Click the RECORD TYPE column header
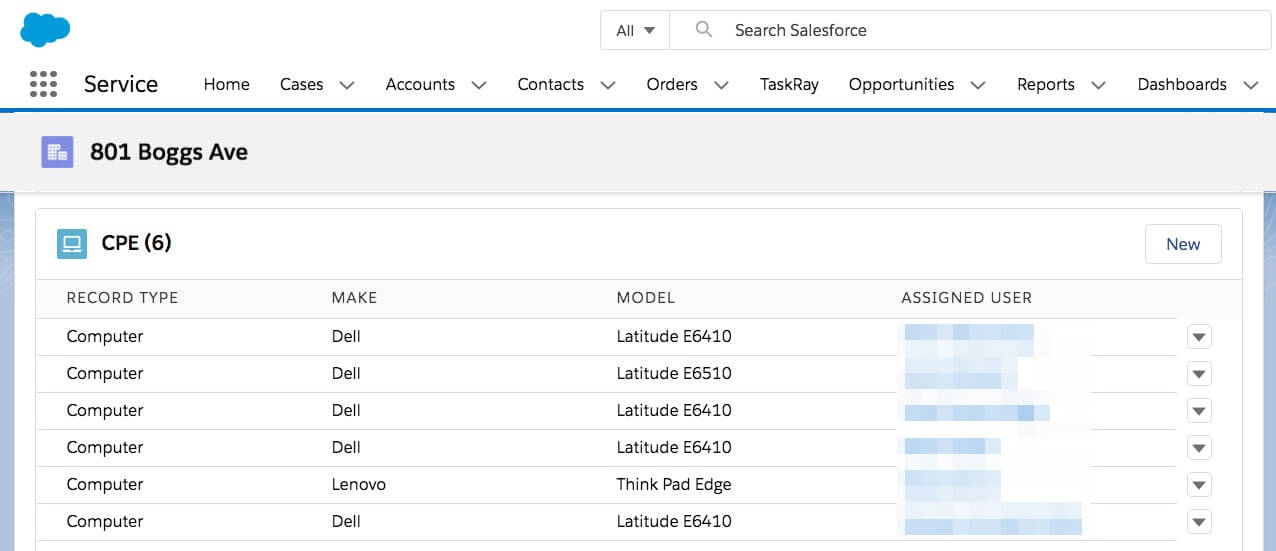 122,298
